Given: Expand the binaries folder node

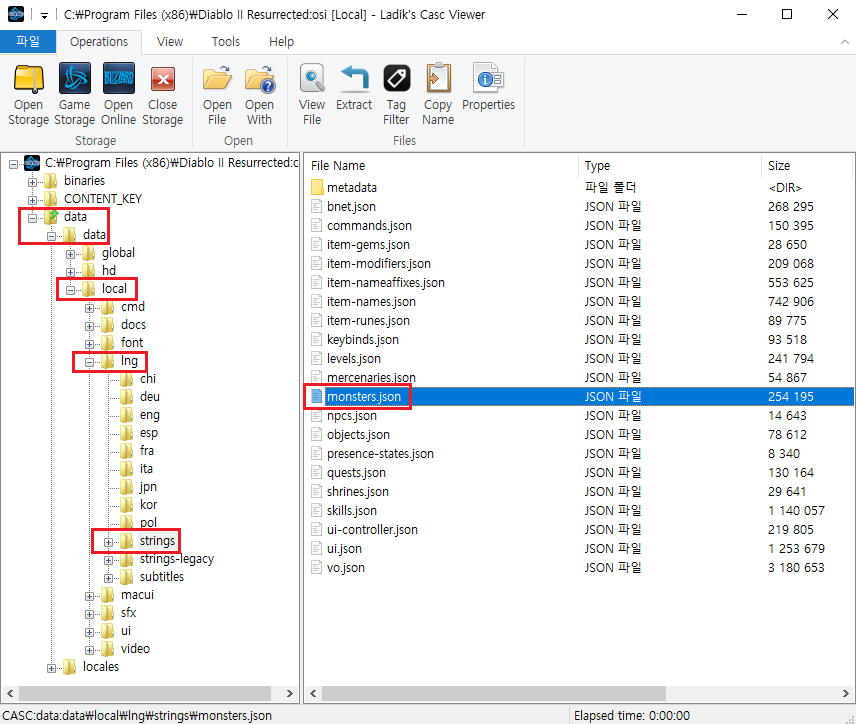Looking at the screenshot, I should (x=32, y=182).
